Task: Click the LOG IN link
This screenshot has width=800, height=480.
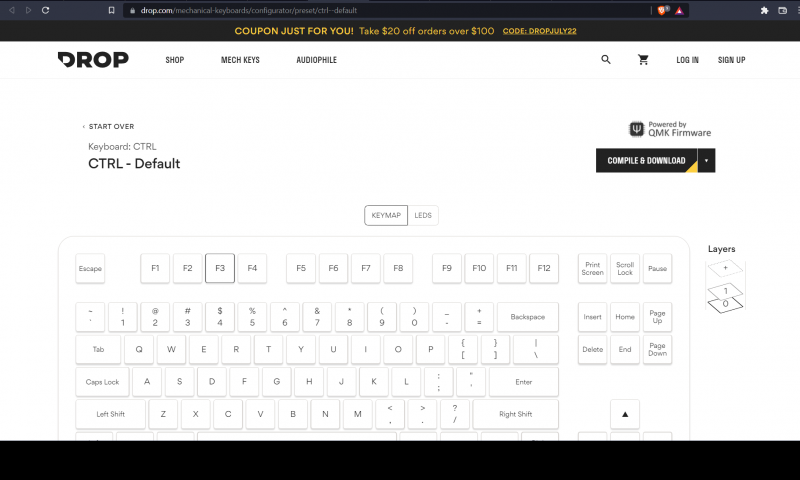Action: [687, 60]
